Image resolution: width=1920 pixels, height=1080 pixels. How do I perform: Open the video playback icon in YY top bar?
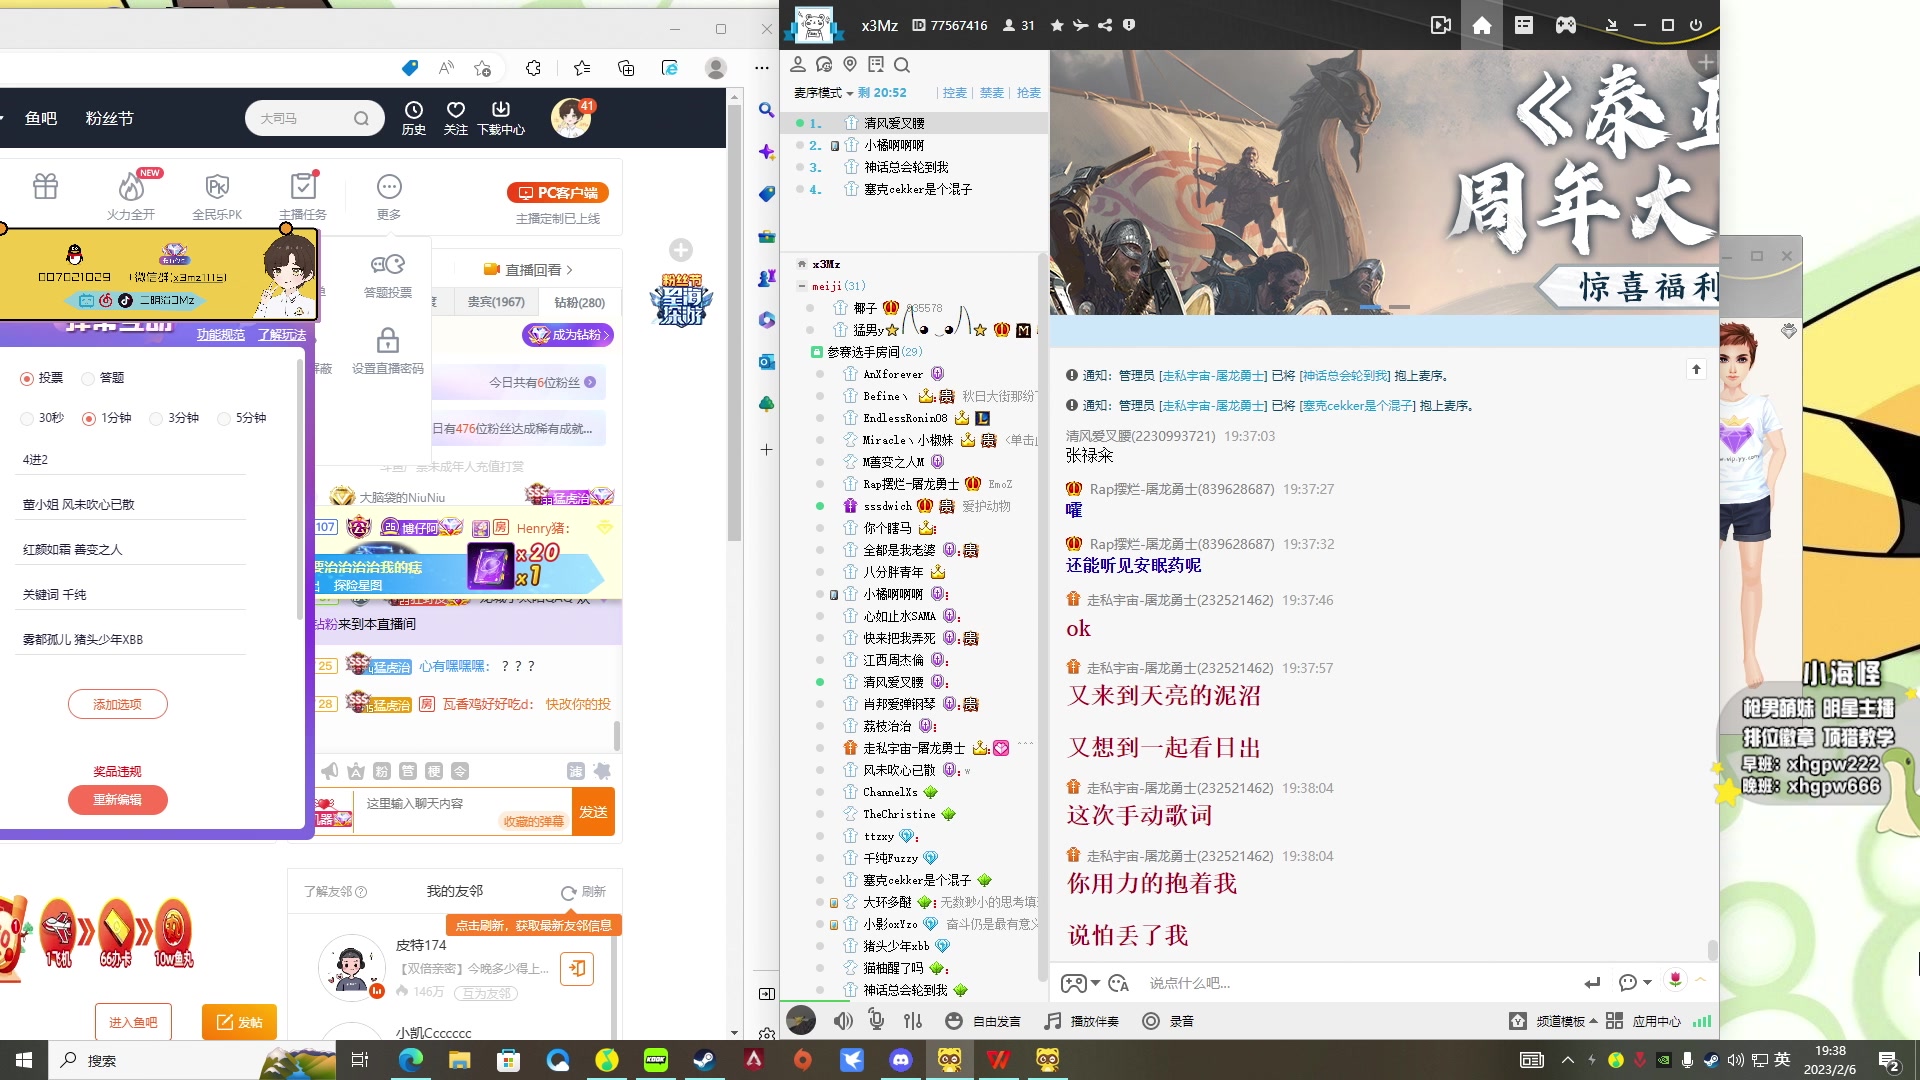(x=1440, y=26)
